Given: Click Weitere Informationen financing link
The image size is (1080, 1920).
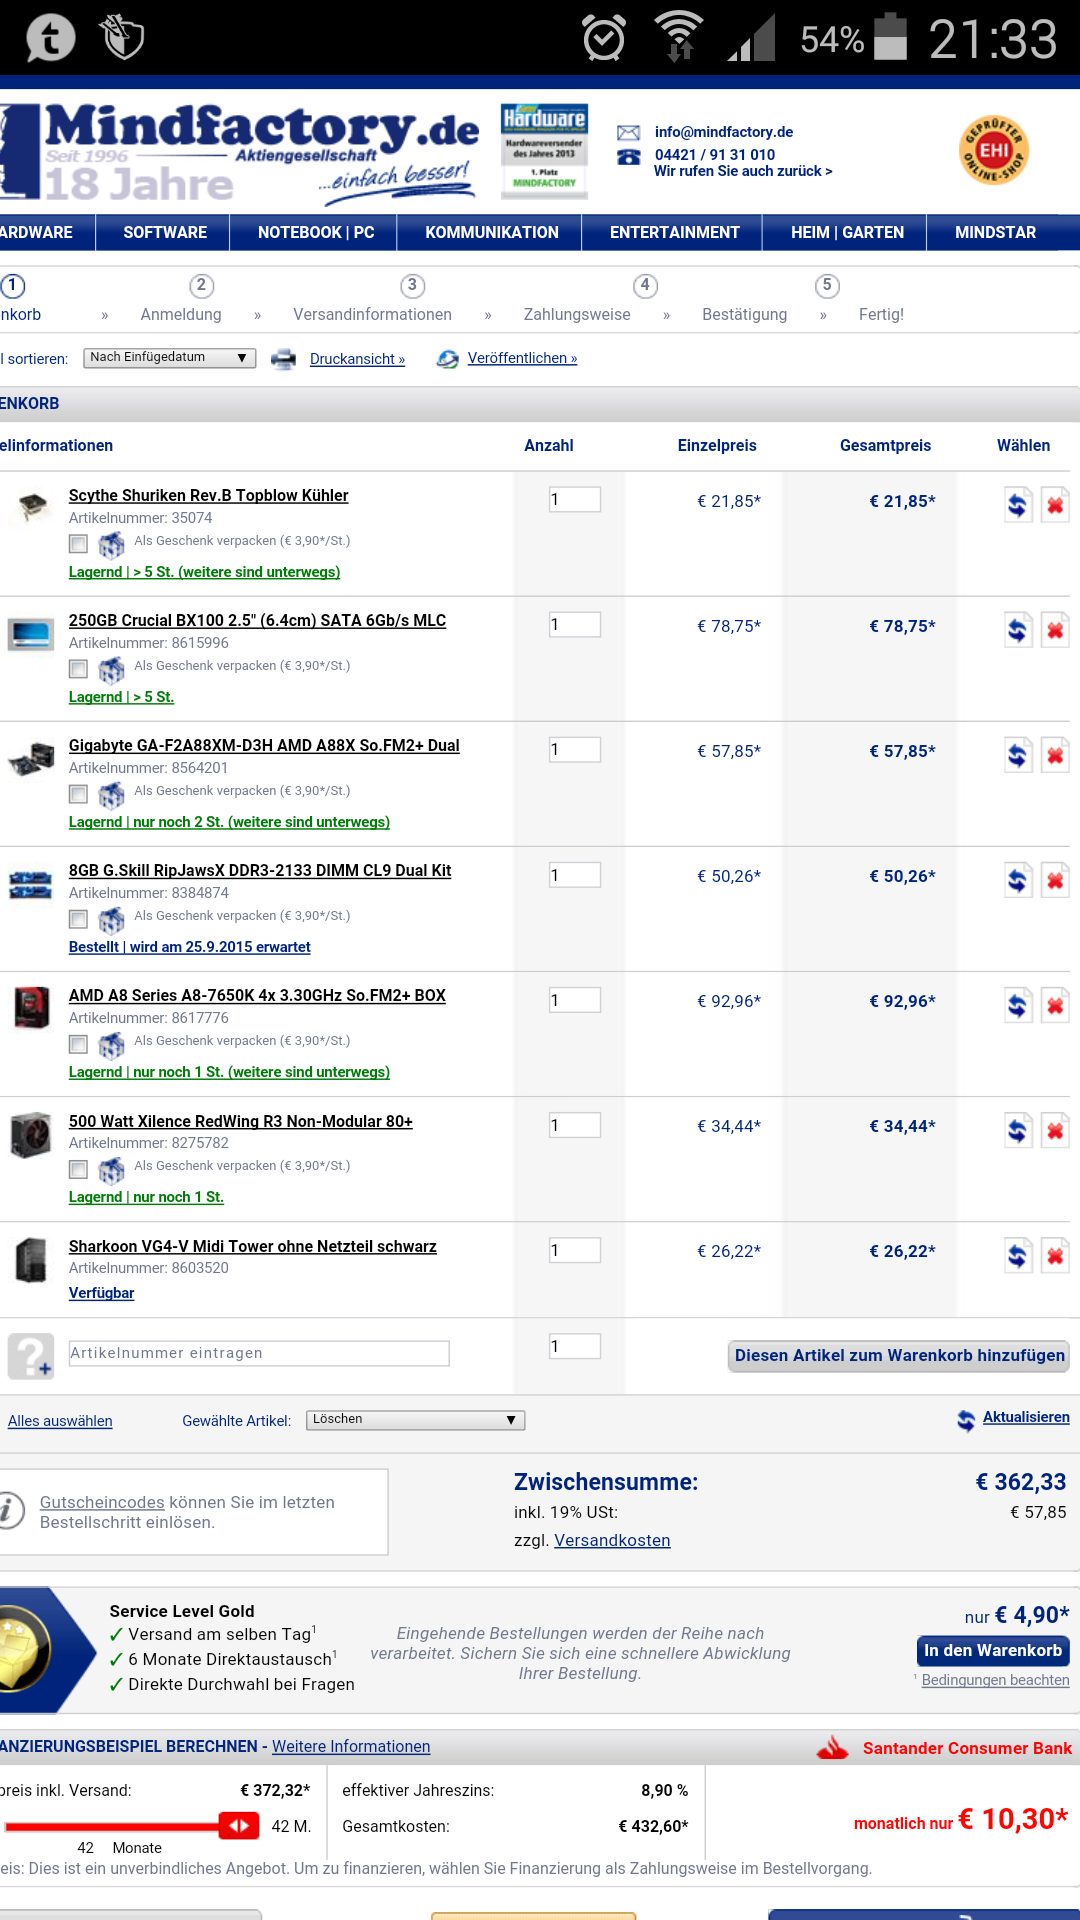Looking at the screenshot, I should pos(351,1747).
